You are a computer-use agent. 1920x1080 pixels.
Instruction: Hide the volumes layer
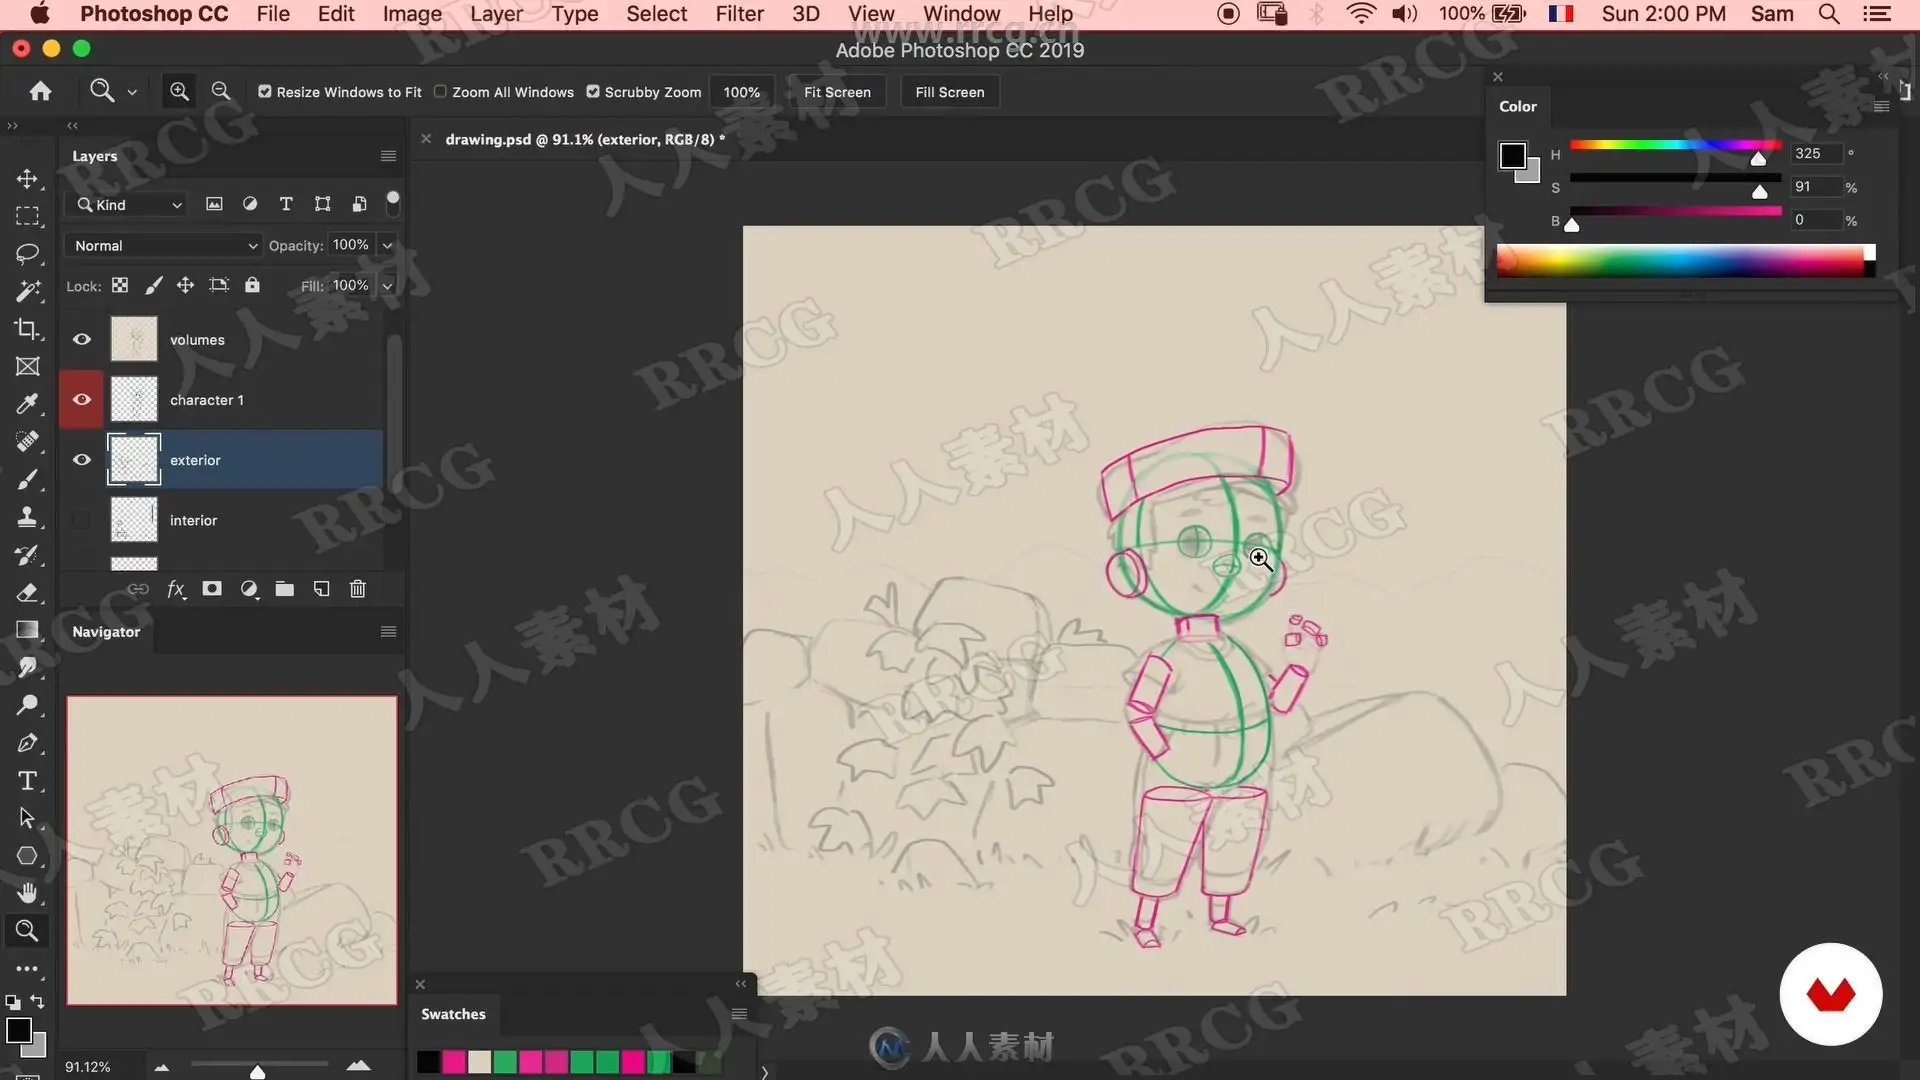(x=82, y=340)
